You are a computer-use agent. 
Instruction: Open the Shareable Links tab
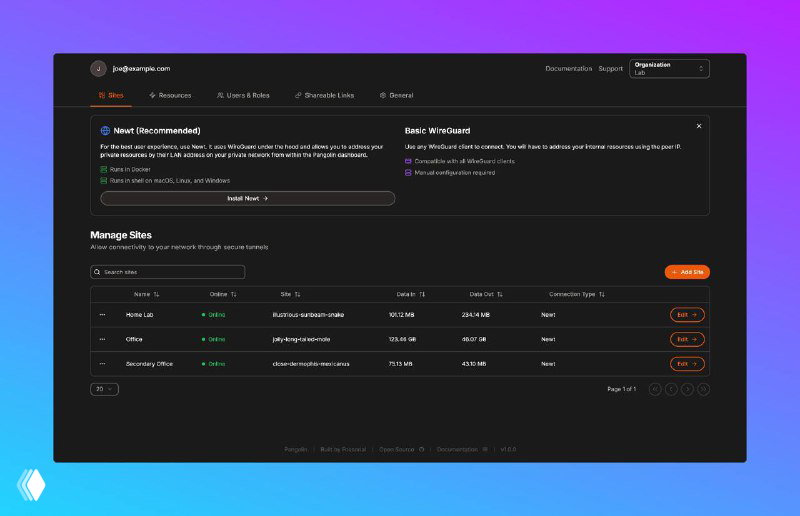324,95
